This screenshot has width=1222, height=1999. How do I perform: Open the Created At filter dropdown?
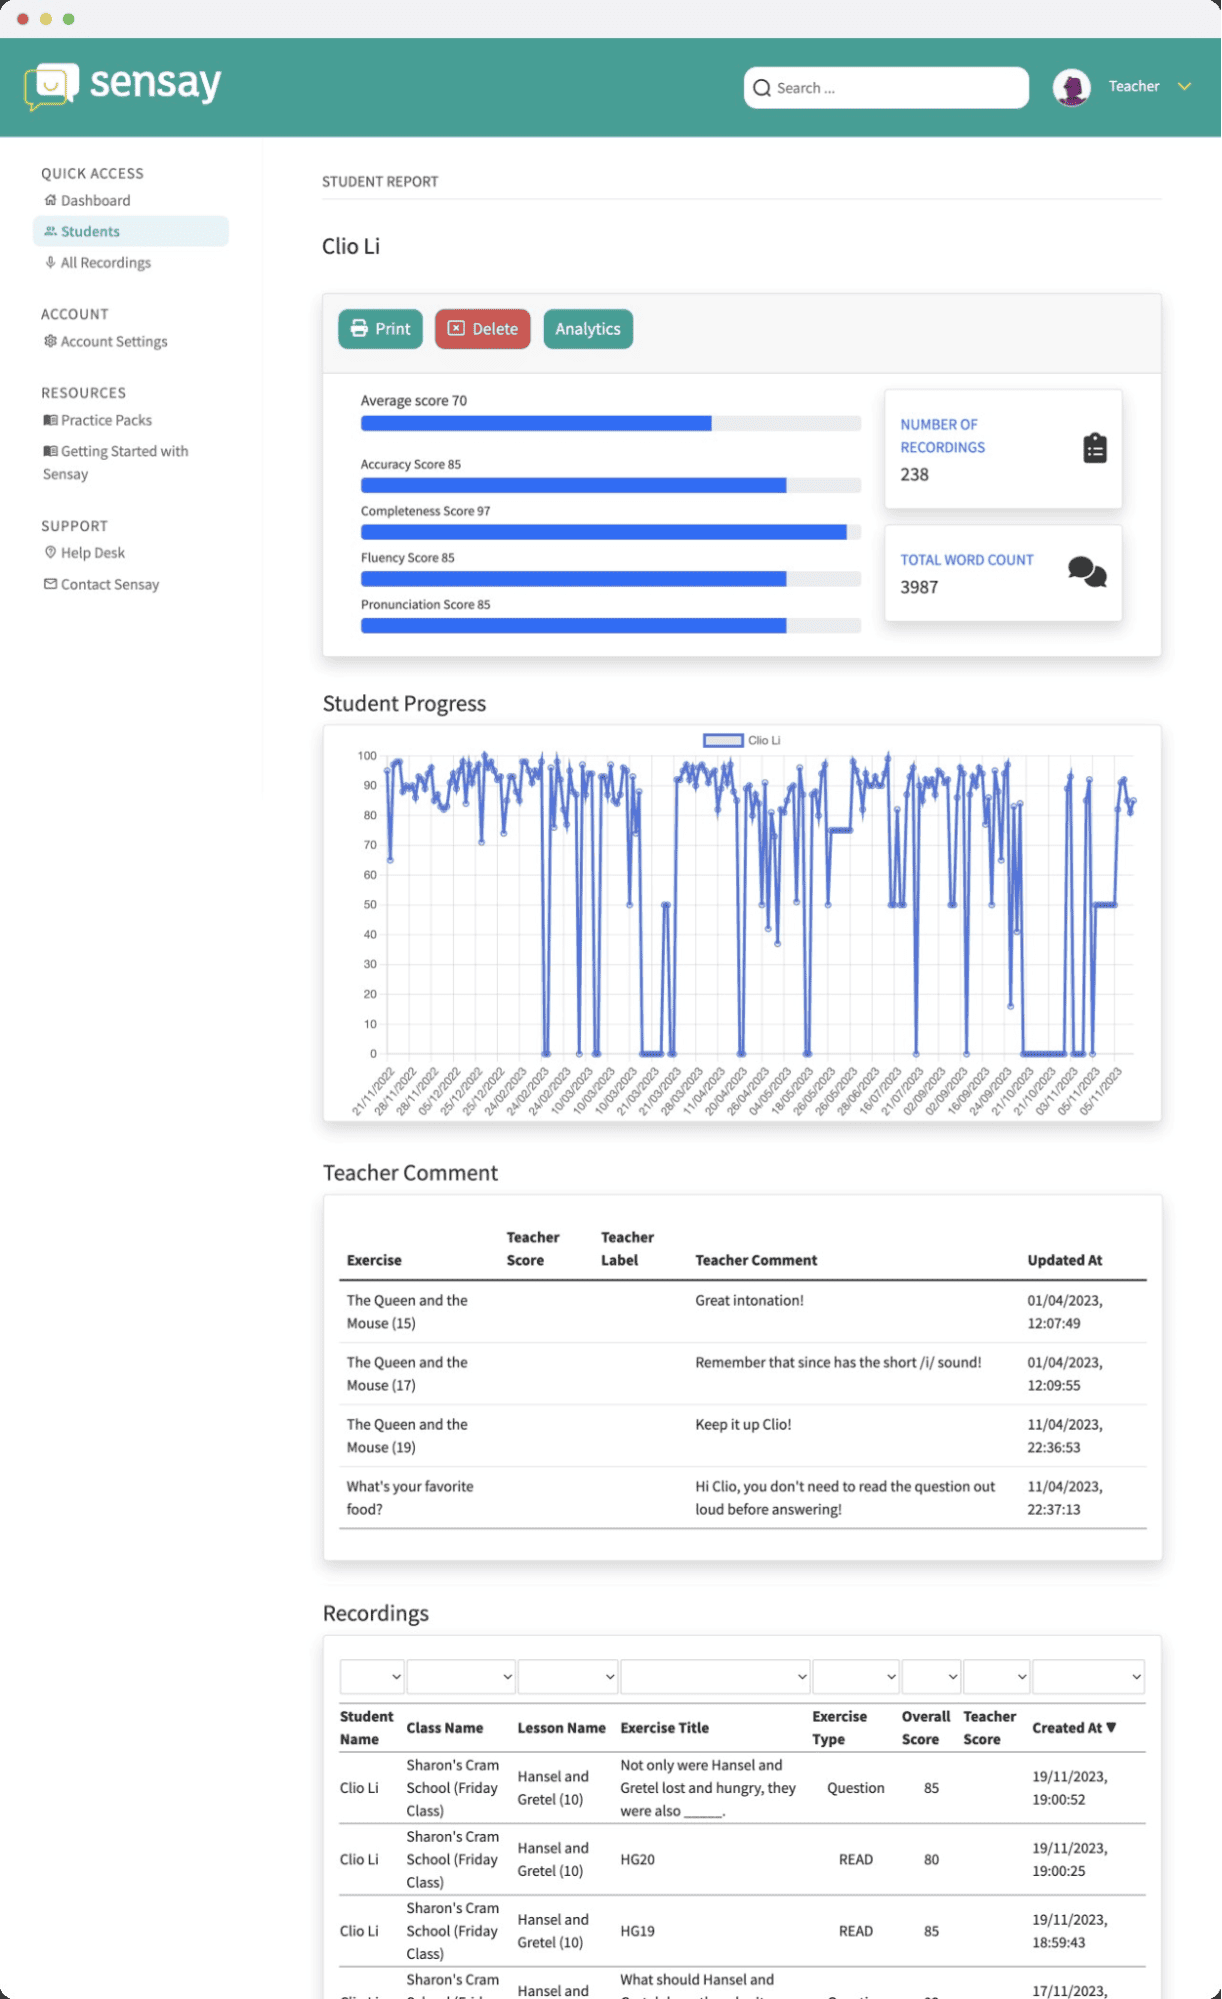point(1087,1677)
